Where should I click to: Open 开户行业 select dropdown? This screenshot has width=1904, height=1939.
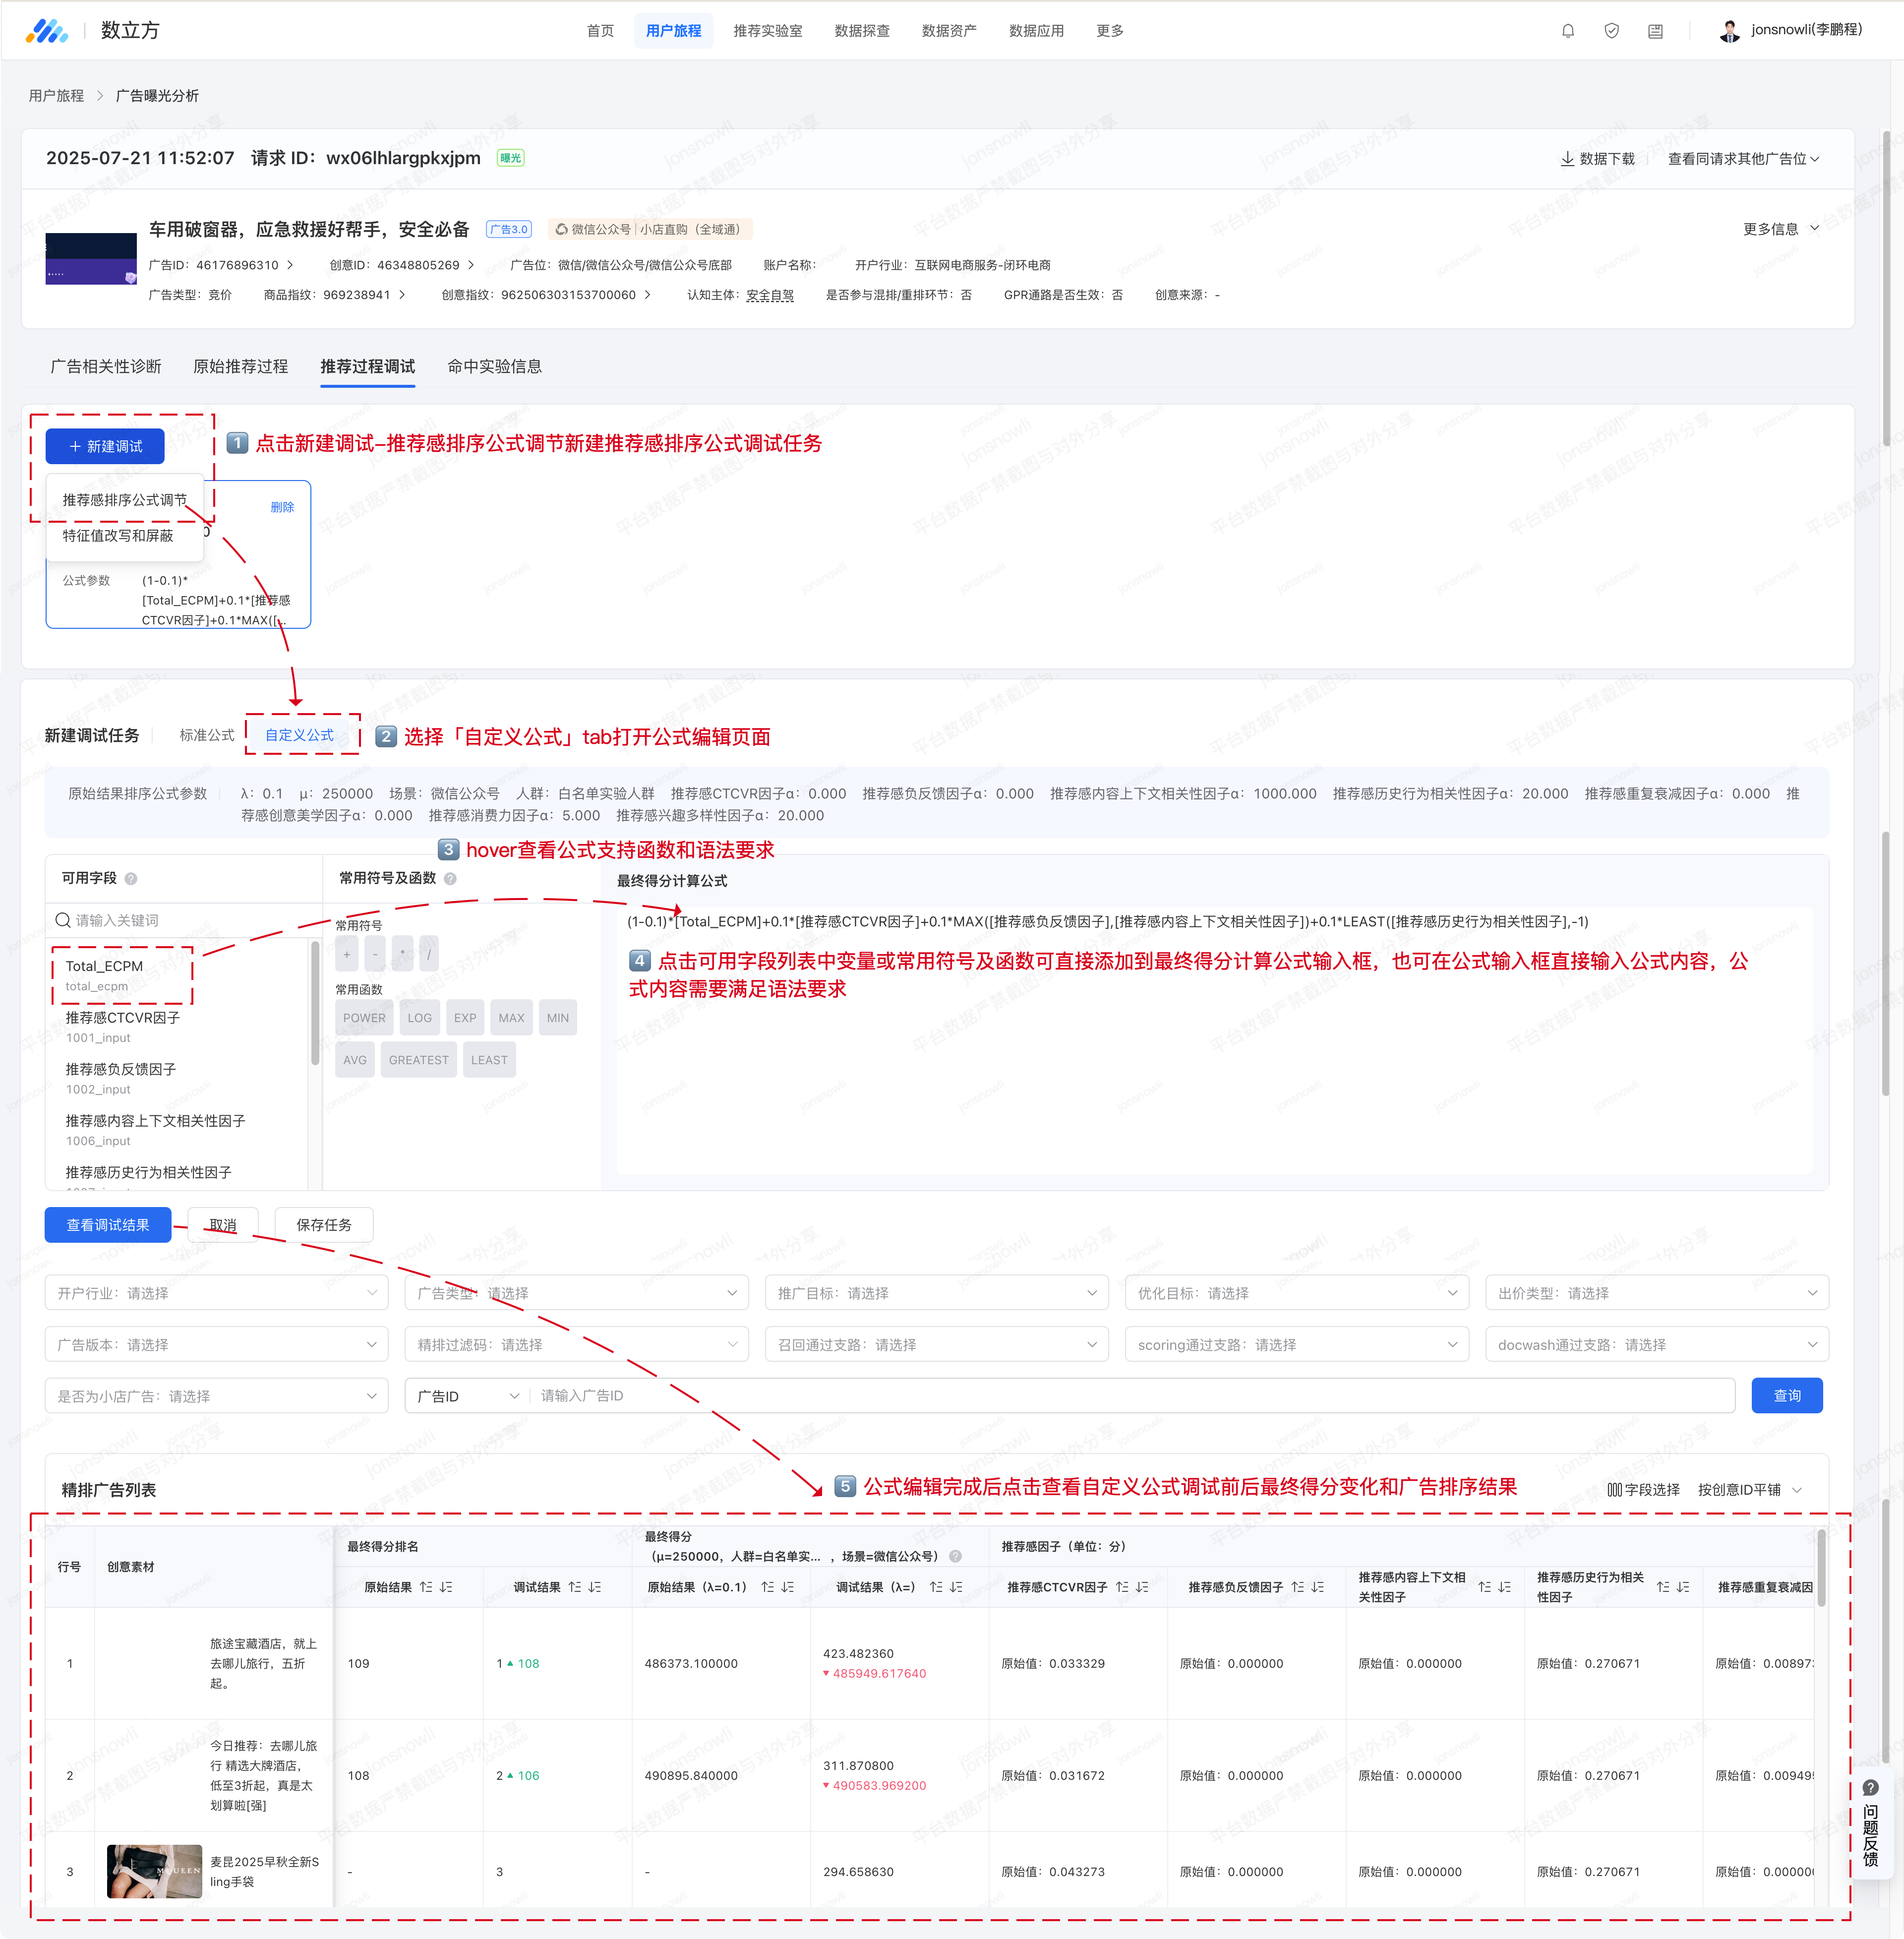point(216,1293)
